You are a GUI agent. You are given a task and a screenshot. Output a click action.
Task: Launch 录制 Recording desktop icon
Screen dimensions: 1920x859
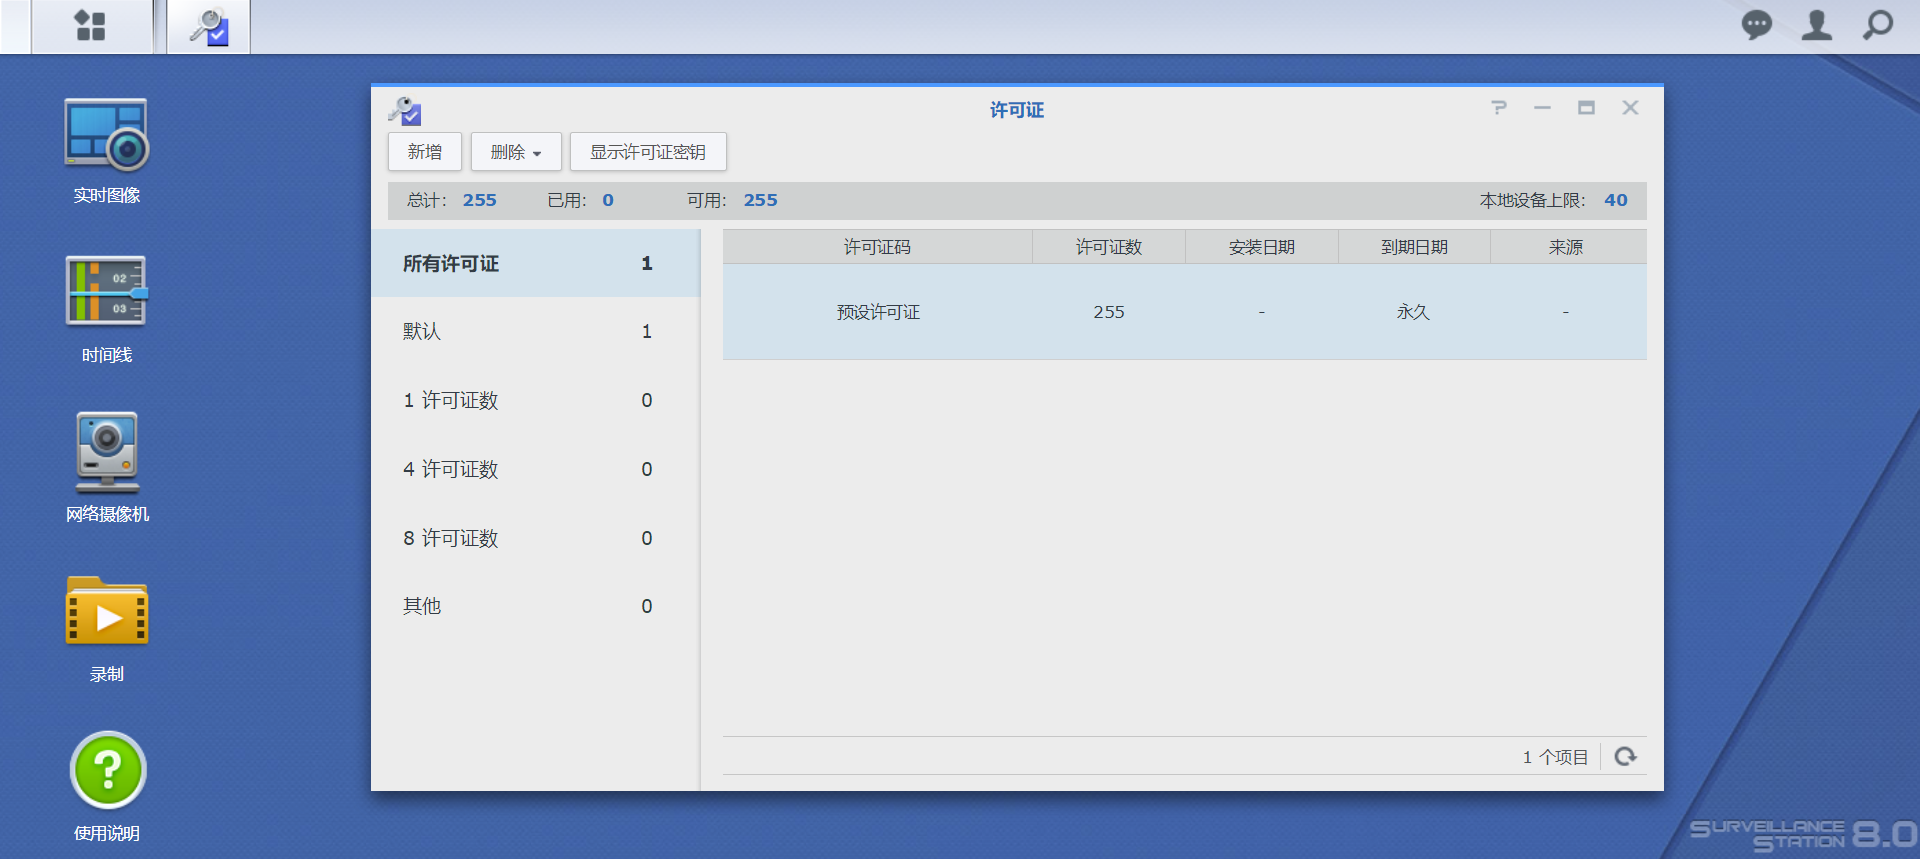pyautogui.click(x=107, y=629)
